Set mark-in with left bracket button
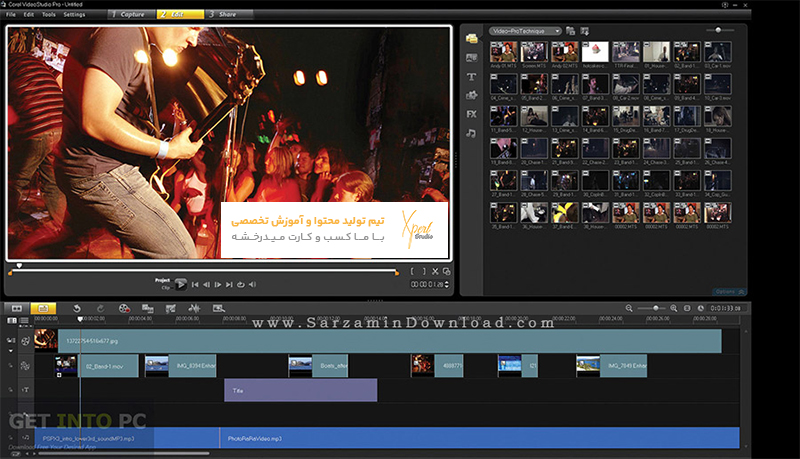This screenshot has height=459, width=800. (x=412, y=271)
